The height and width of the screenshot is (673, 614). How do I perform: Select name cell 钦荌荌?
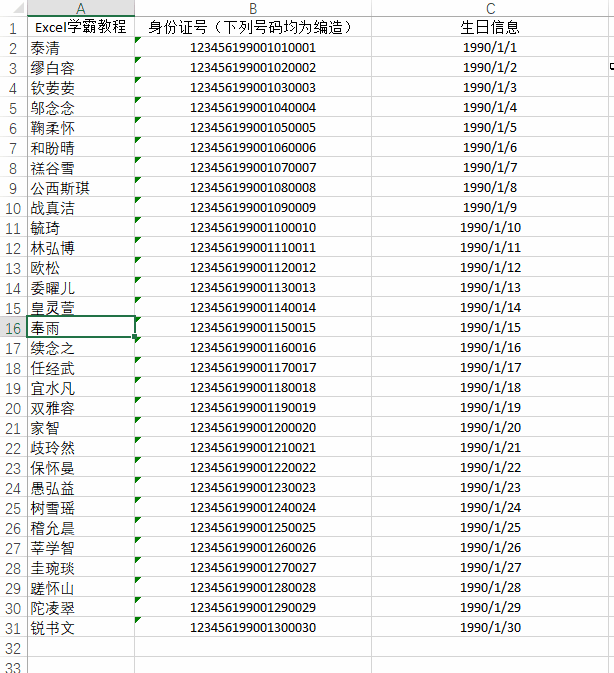pyautogui.click(x=81, y=88)
